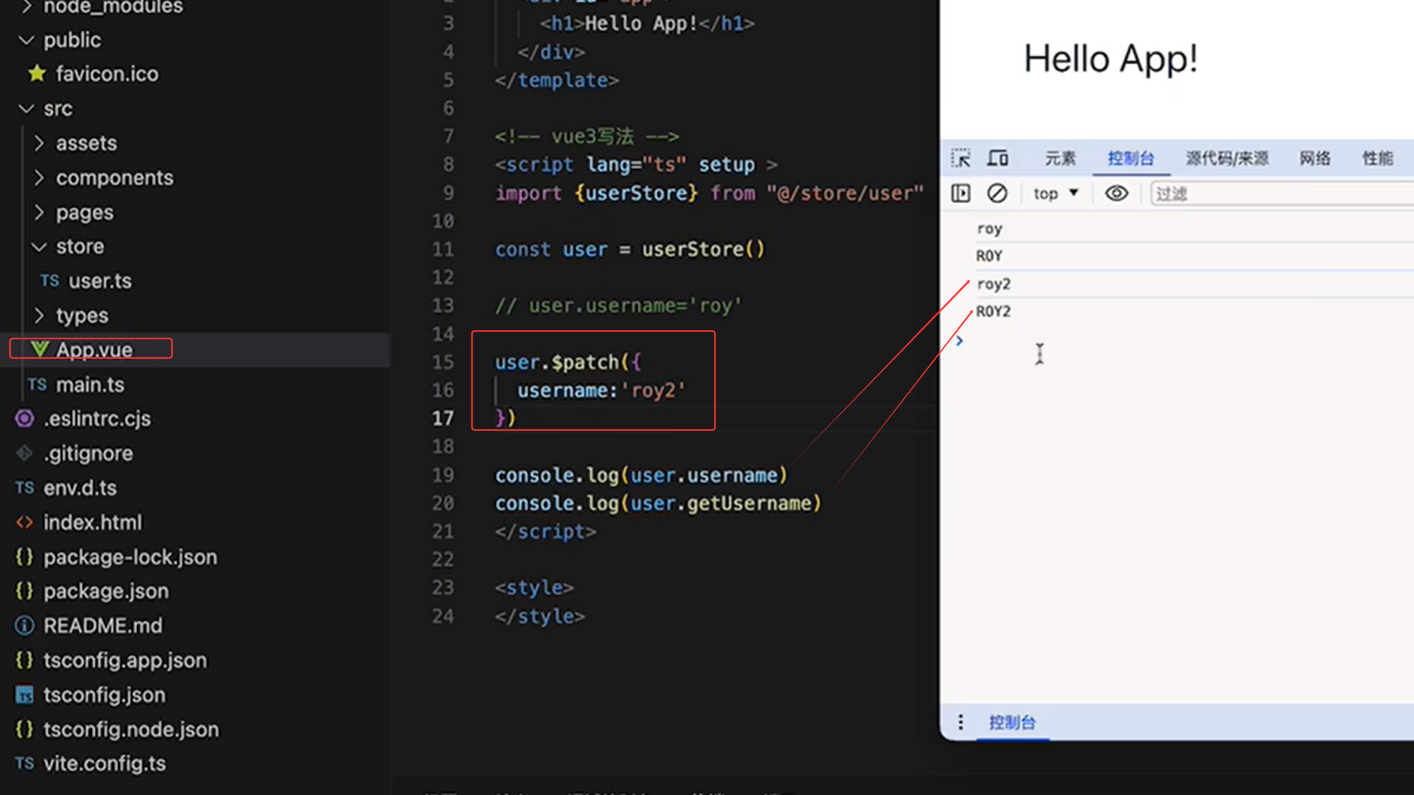This screenshot has height=795, width=1414.
Task: Toggle device toolbar icon in DevTools
Action: (x=998, y=158)
